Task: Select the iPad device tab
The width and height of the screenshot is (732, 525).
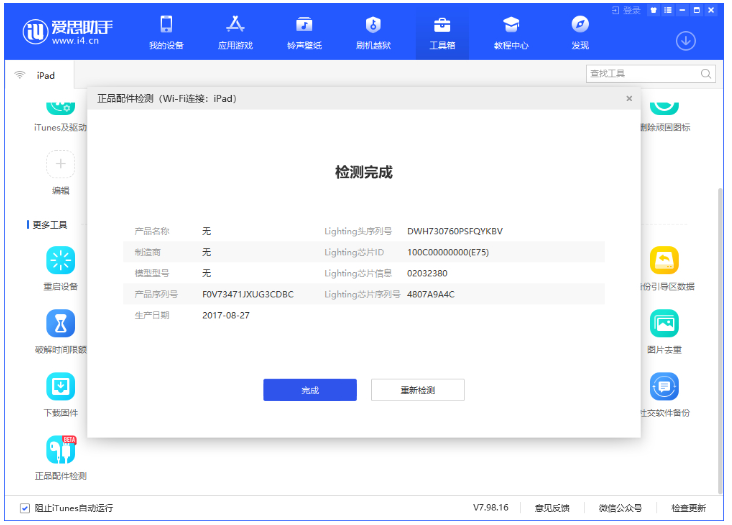Action: (x=39, y=75)
